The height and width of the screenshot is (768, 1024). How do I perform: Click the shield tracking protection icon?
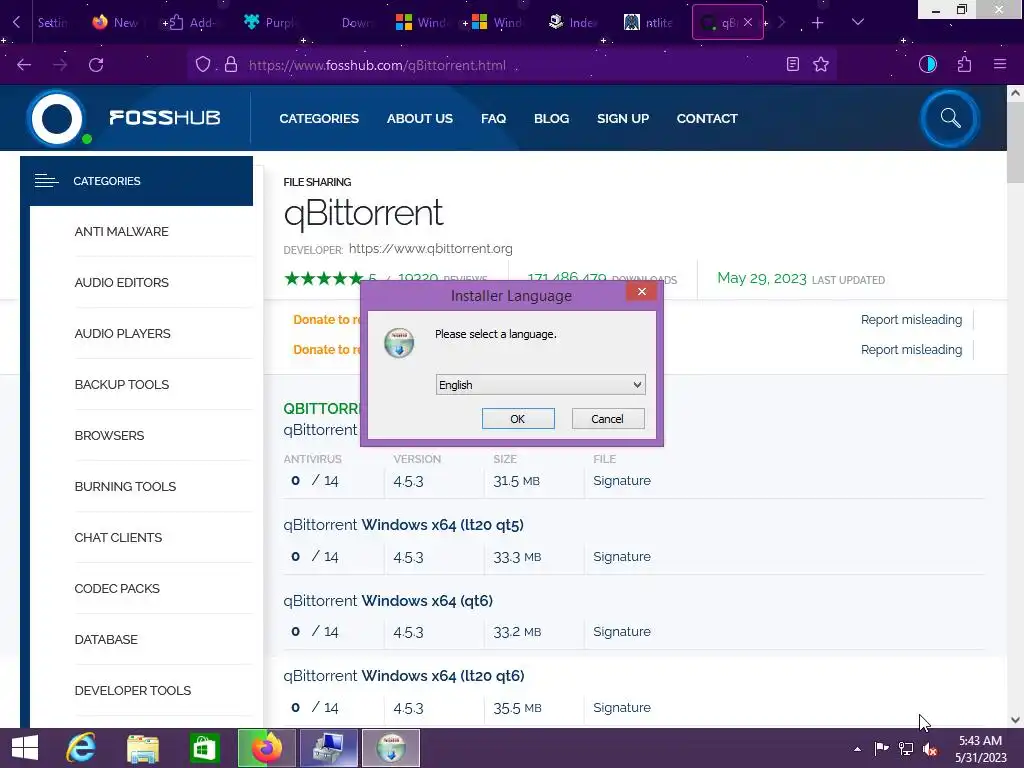(203, 65)
